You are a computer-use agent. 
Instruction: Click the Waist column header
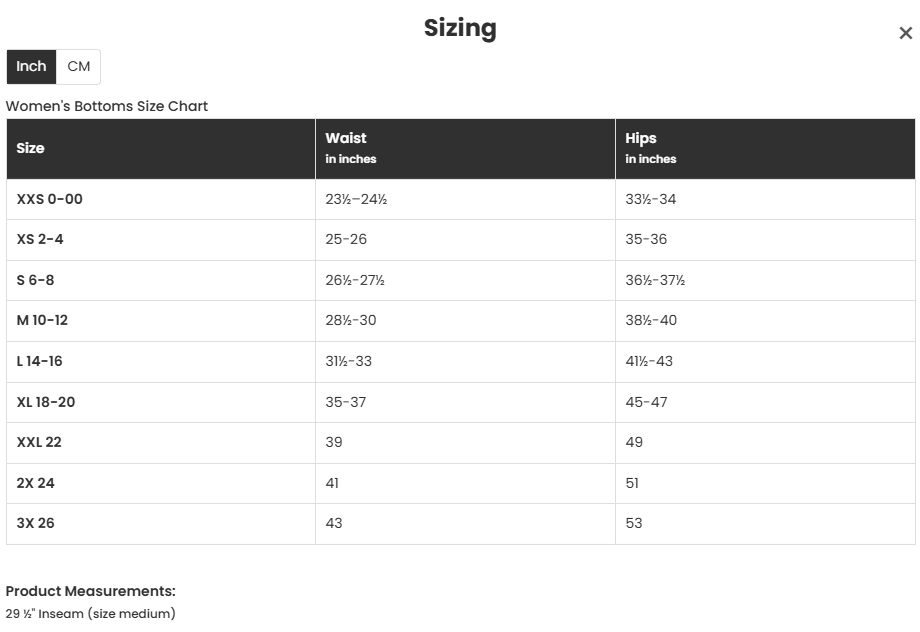pyautogui.click(x=346, y=139)
